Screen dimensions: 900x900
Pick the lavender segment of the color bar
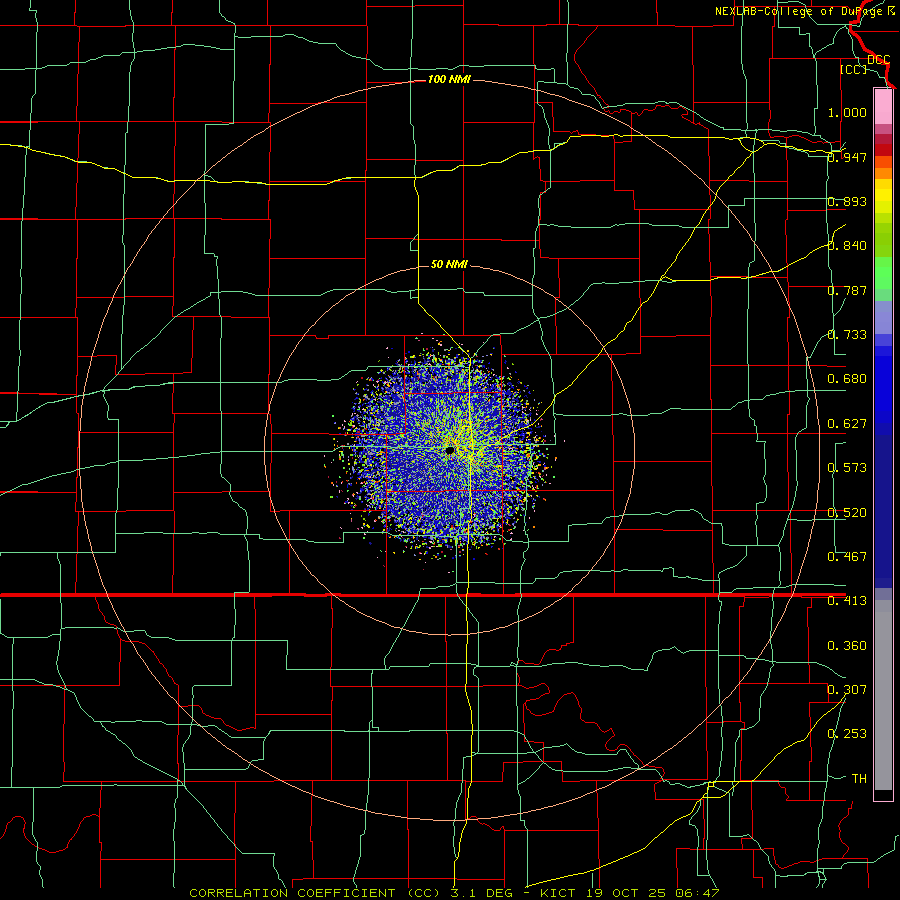[883, 317]
